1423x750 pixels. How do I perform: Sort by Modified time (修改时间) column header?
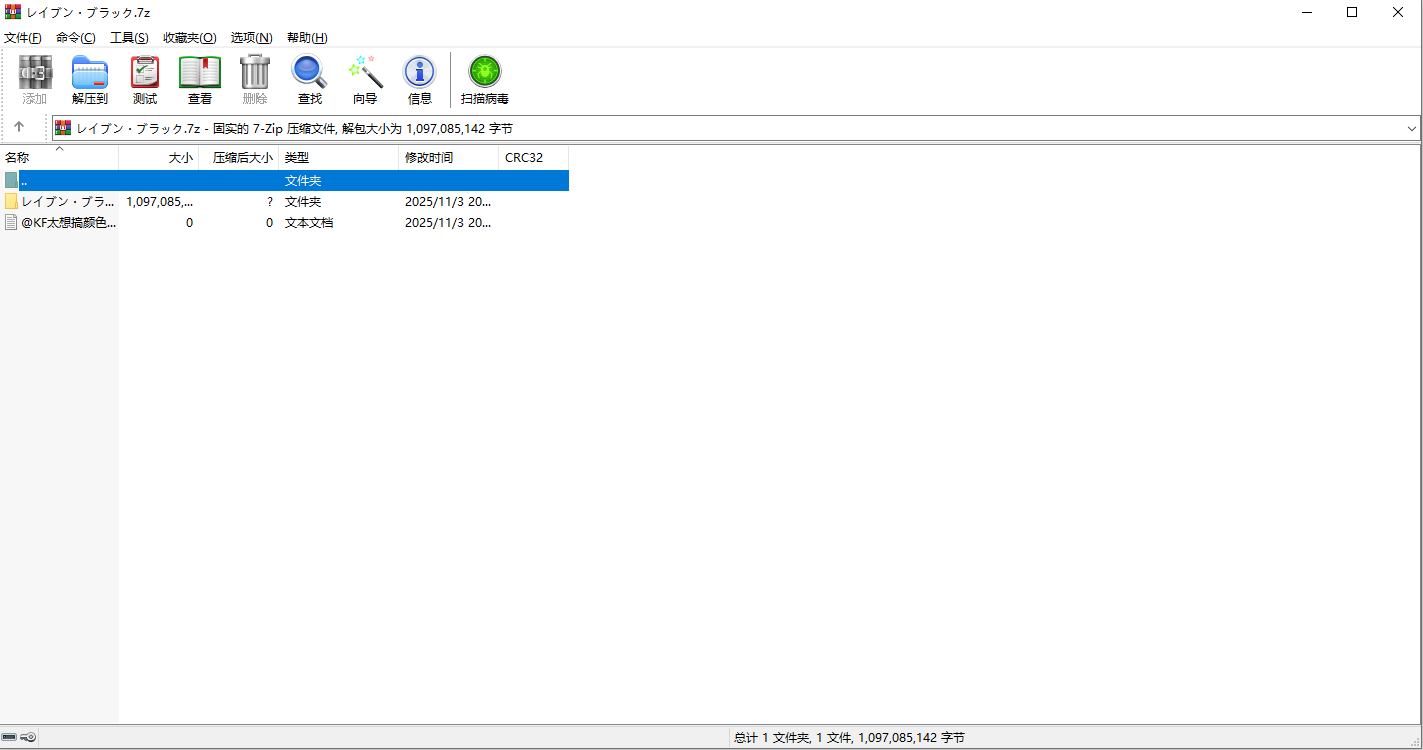pos(429,157)
